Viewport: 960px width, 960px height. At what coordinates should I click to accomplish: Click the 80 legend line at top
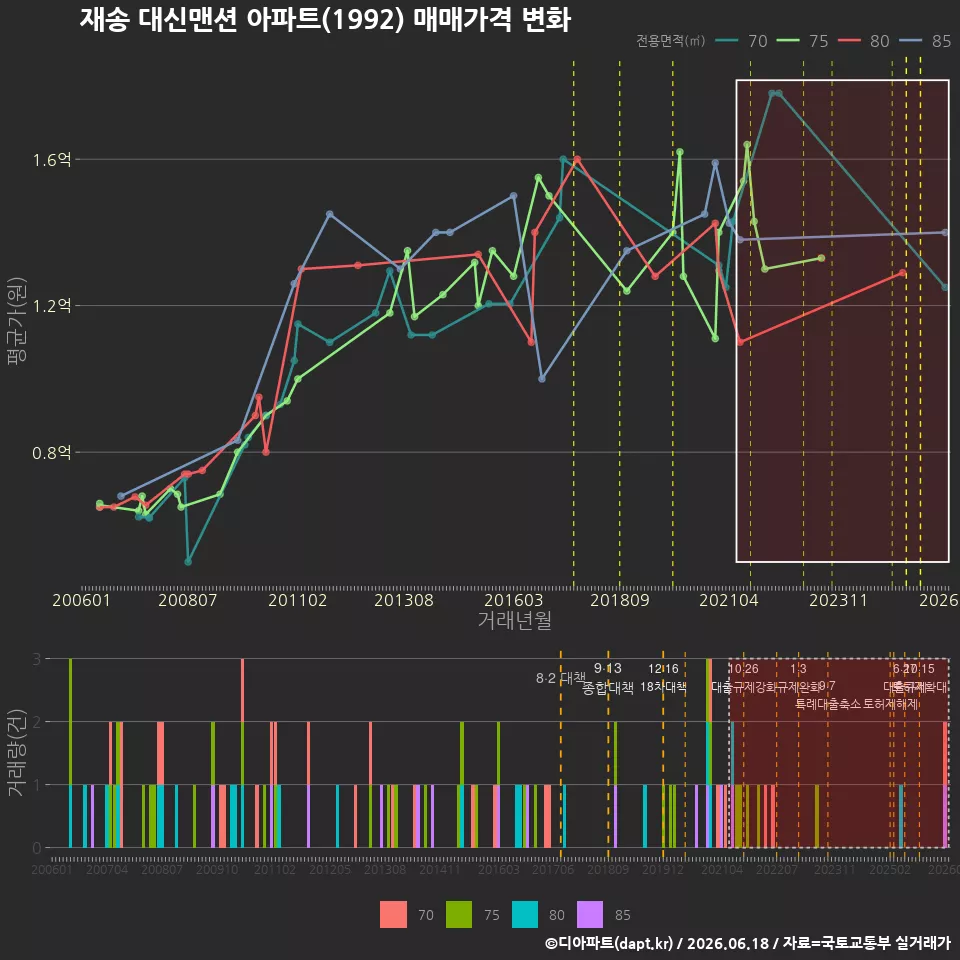click(x=849, y=40)
